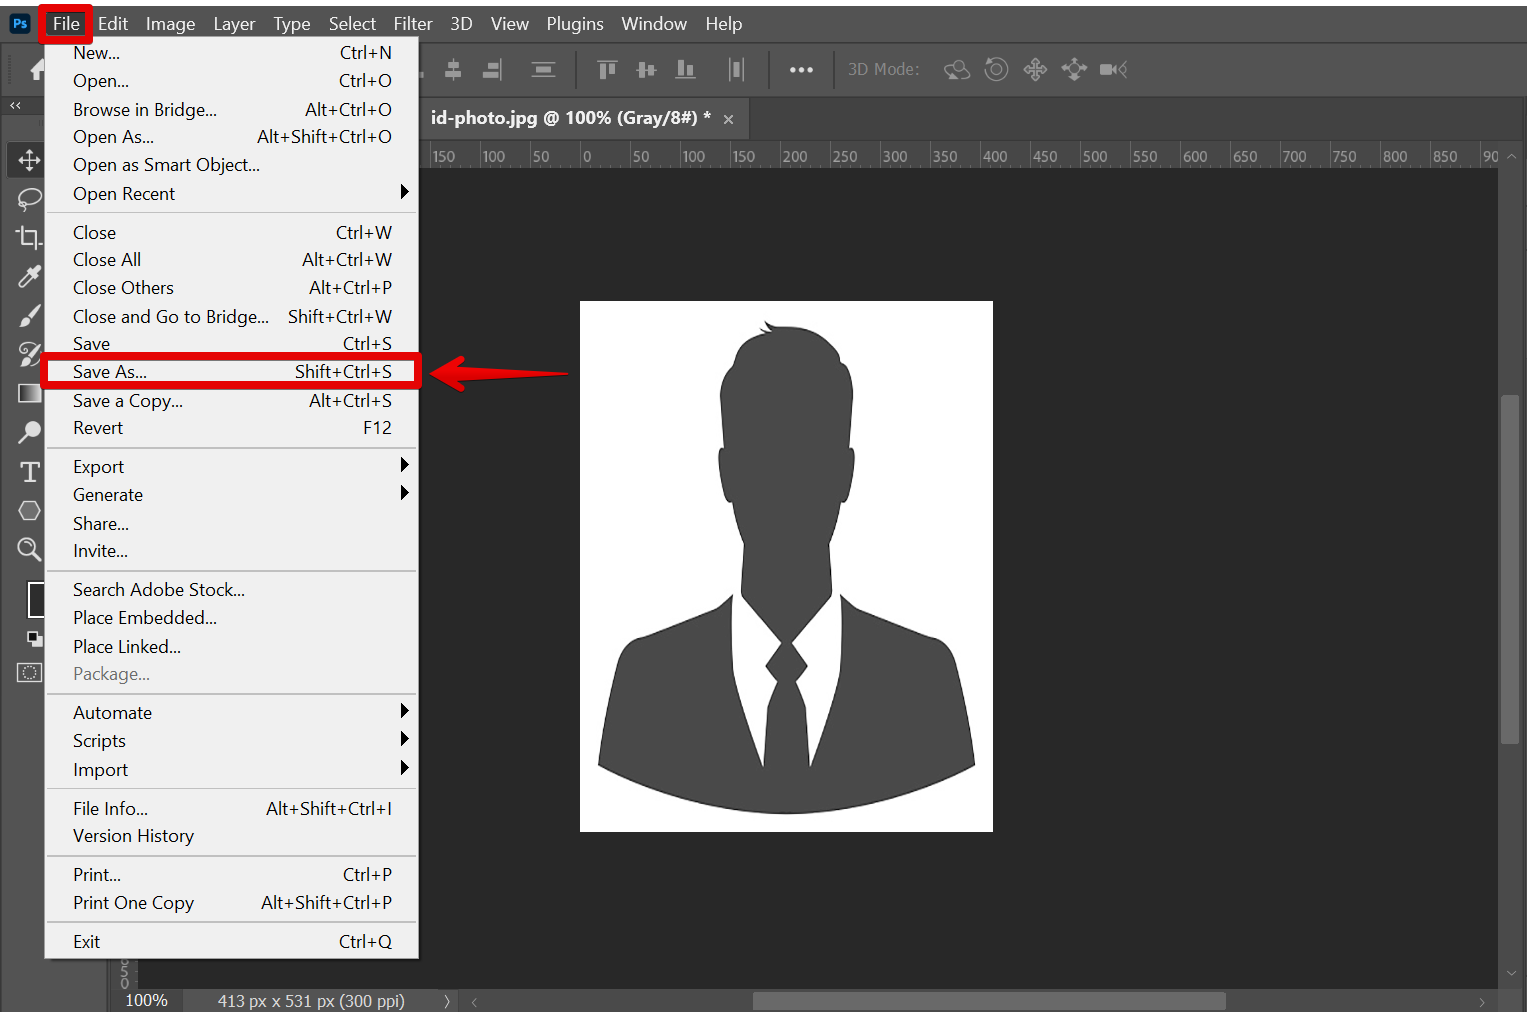Open the Window menu
Image resolution: width=1527 pixels, height=1012 pixels.
coord(653,23)
